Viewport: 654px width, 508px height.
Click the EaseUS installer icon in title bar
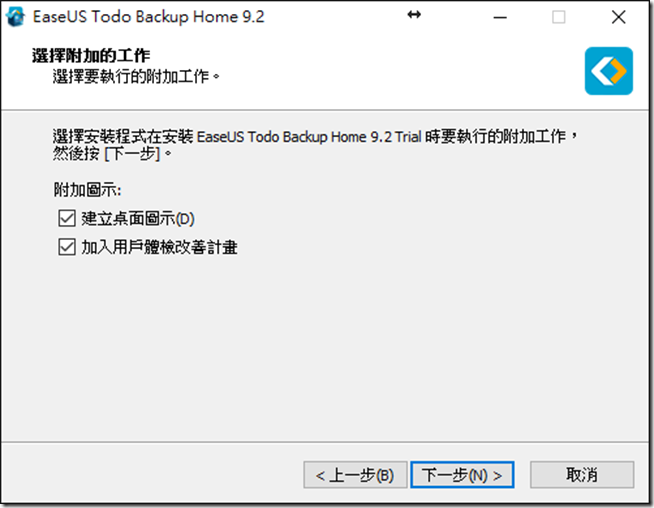pos(15,17)
